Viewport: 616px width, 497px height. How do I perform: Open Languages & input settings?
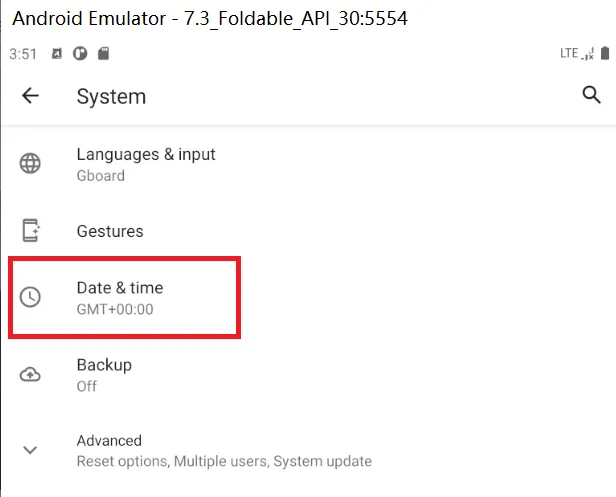click(308, 164)
